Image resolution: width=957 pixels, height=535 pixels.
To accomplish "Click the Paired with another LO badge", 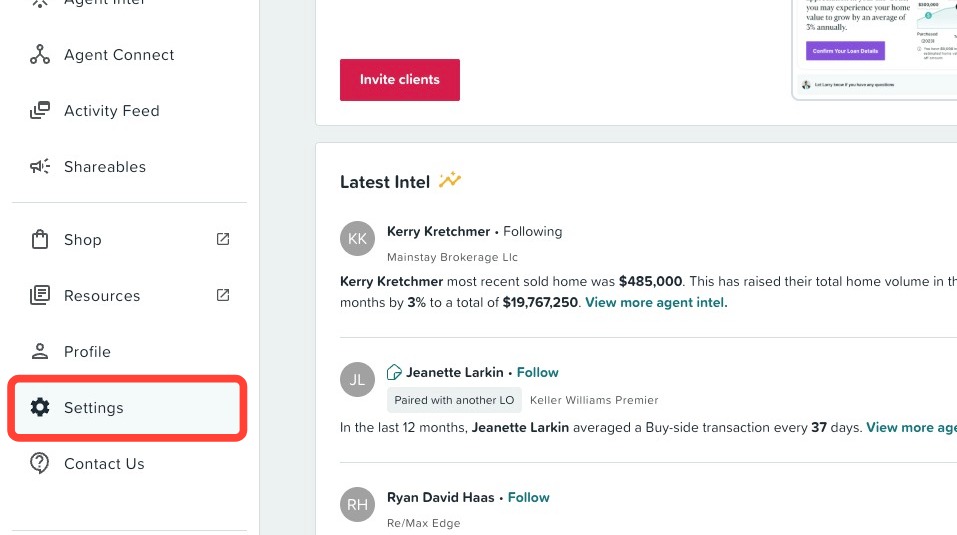I will coord(454,400).
